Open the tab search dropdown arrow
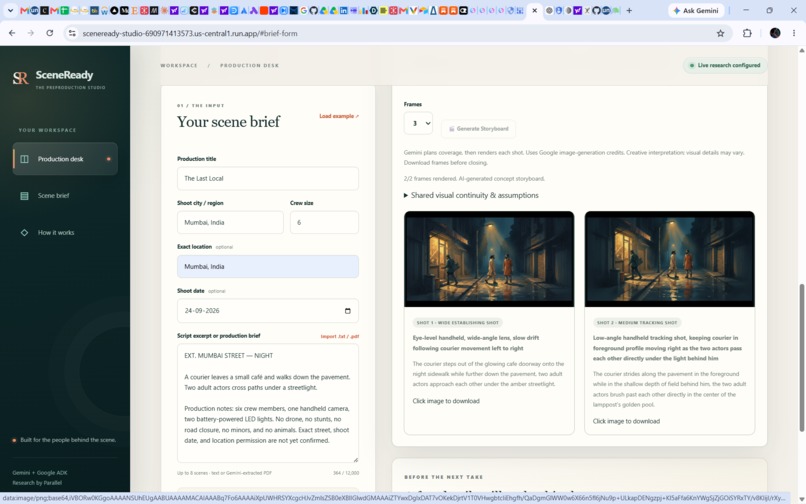The height and width of the screenshot is (504, 806). pyautogui.click(x=10, y=10)
